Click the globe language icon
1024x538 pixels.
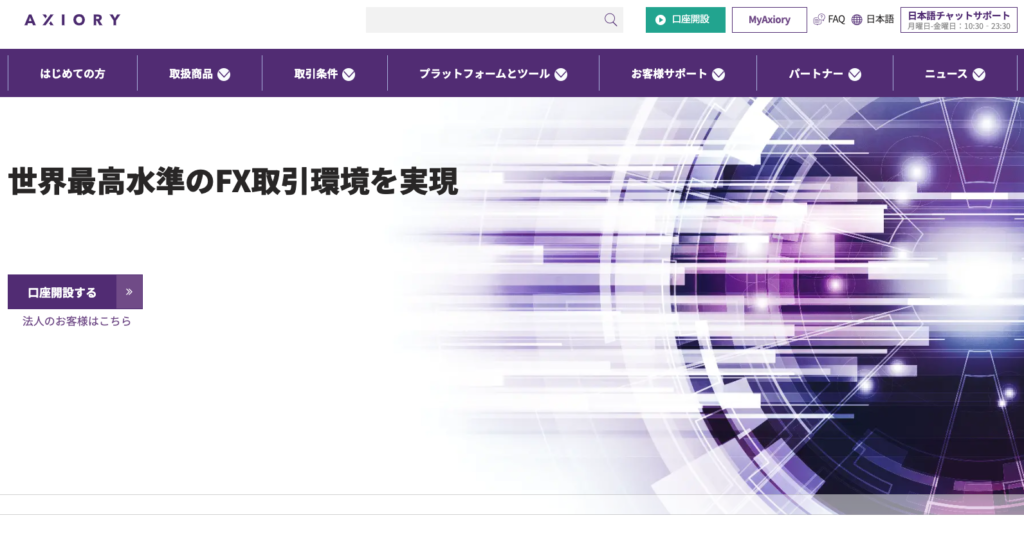(857, 20)
